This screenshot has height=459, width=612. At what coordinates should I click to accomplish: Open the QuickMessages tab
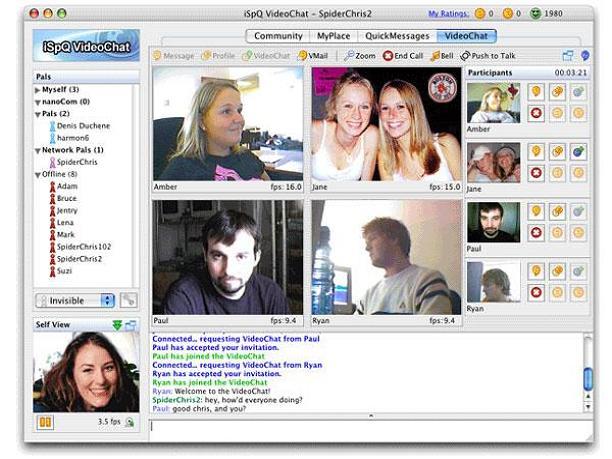[397, 36]
